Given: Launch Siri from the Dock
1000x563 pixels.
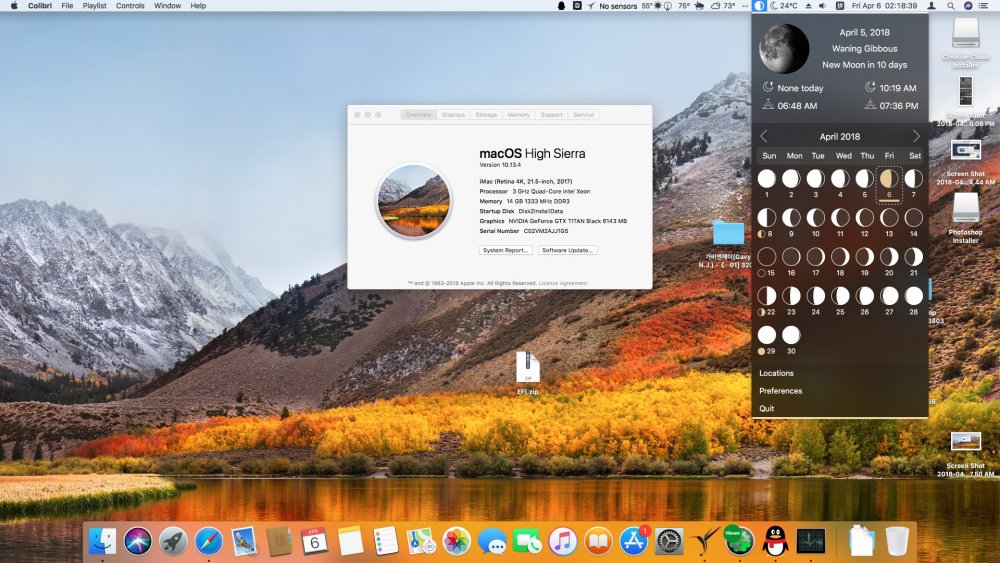Looking at the screenshot, I should tap(138, 541).
